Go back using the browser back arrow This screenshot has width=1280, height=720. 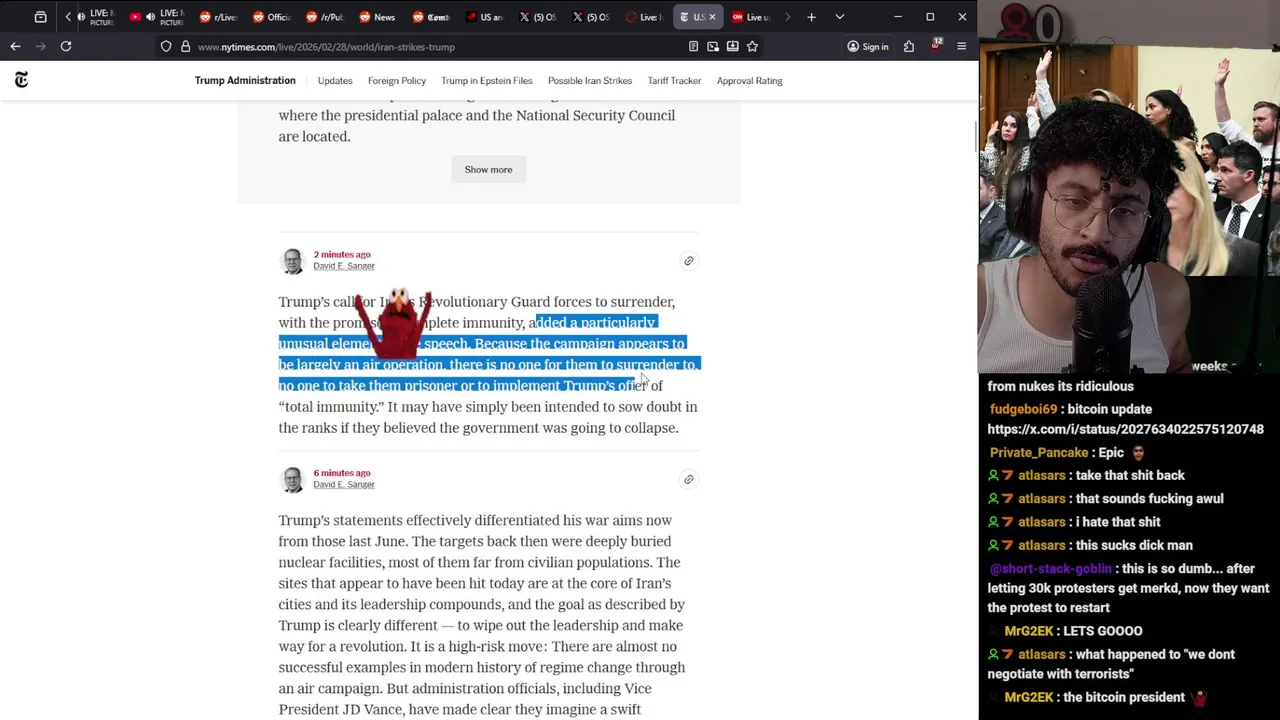[15, 46]
